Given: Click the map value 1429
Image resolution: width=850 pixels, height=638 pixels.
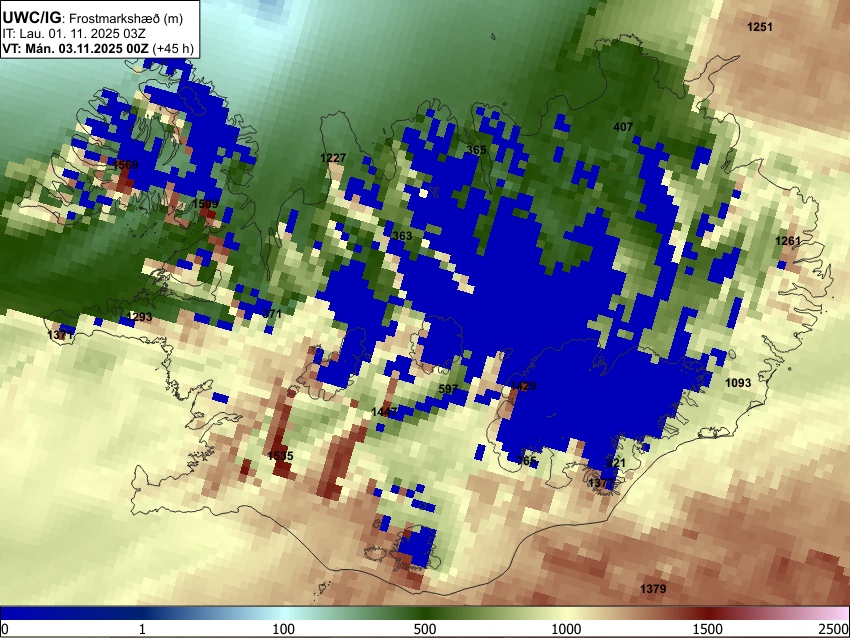Looking at the screenshot, I should [523, 386].
